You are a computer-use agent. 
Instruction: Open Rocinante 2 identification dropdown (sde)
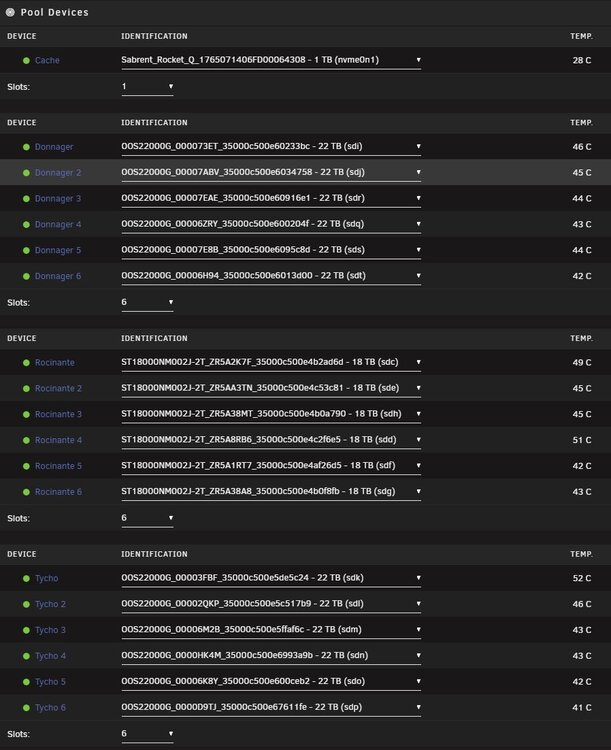(271, 388)
